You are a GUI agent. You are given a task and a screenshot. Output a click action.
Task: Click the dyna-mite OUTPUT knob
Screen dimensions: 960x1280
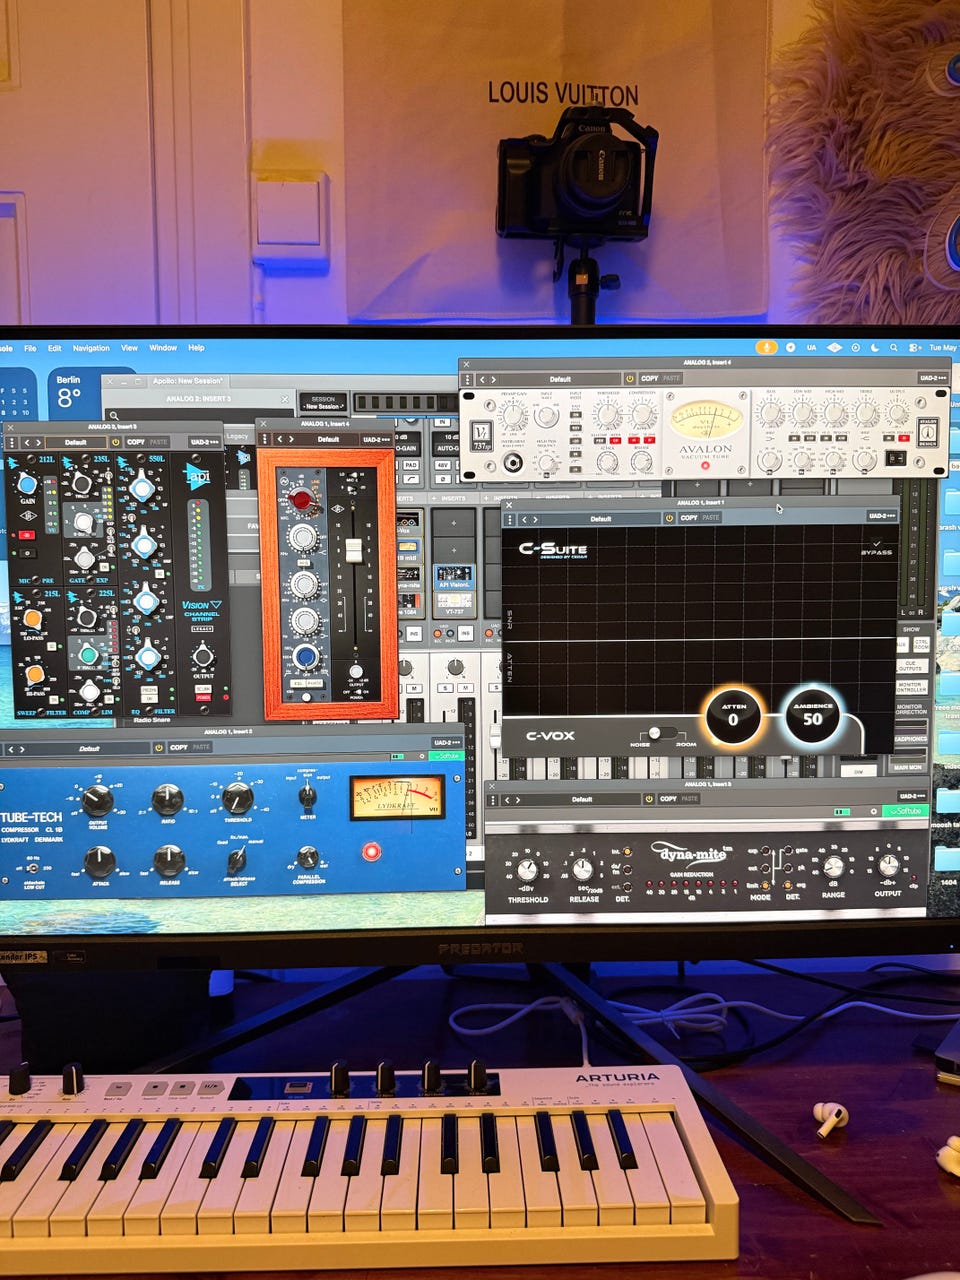pyautogui.click(x=888, y=866)
